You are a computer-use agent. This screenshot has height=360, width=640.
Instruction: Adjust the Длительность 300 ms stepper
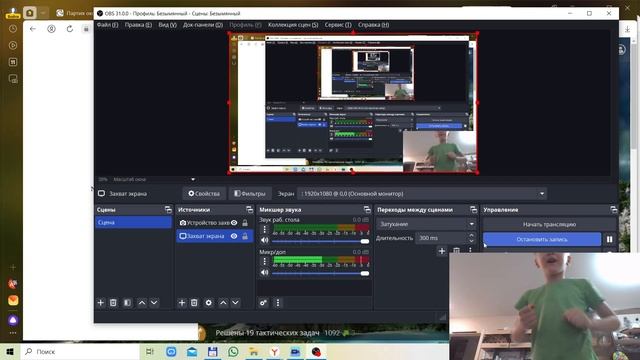pyautogui.click(x=471, y=238)
